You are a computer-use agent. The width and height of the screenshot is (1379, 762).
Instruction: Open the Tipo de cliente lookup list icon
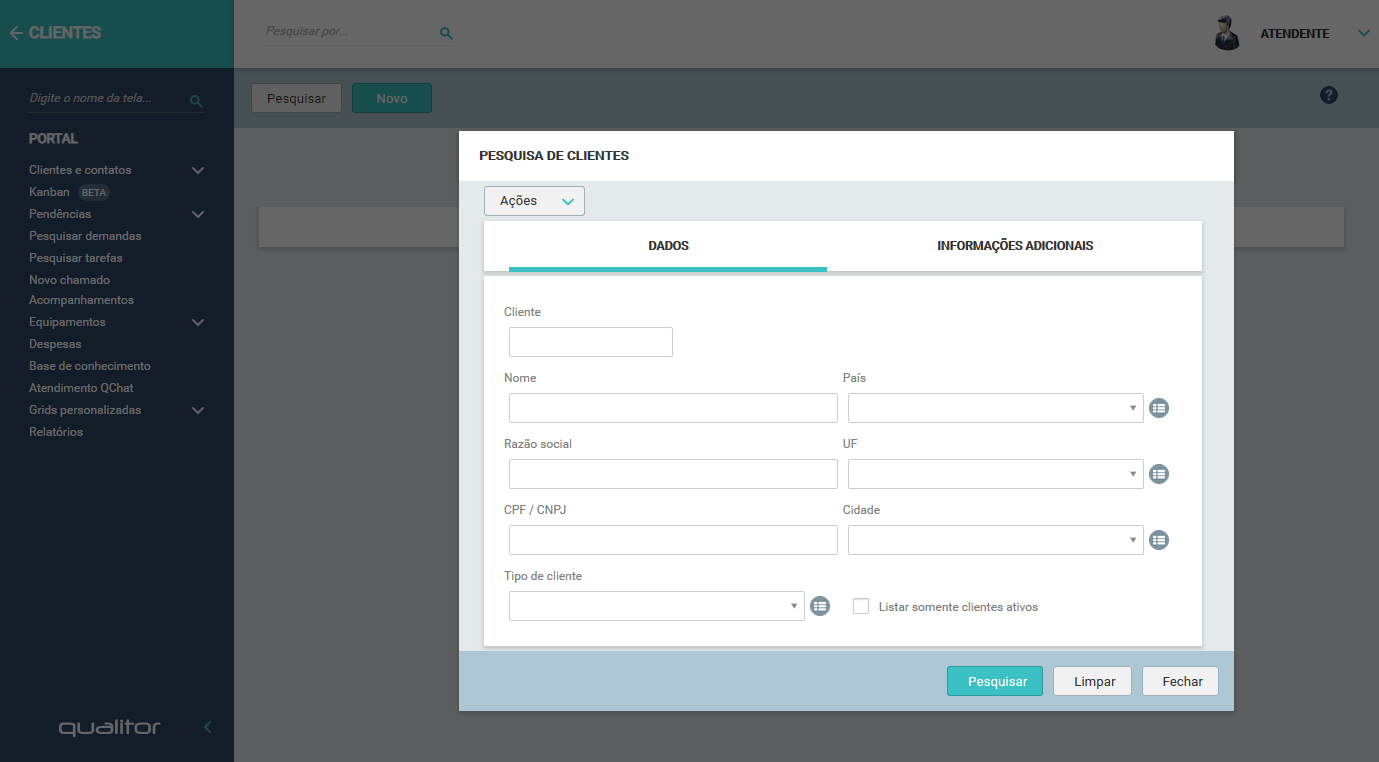point(820,606)
